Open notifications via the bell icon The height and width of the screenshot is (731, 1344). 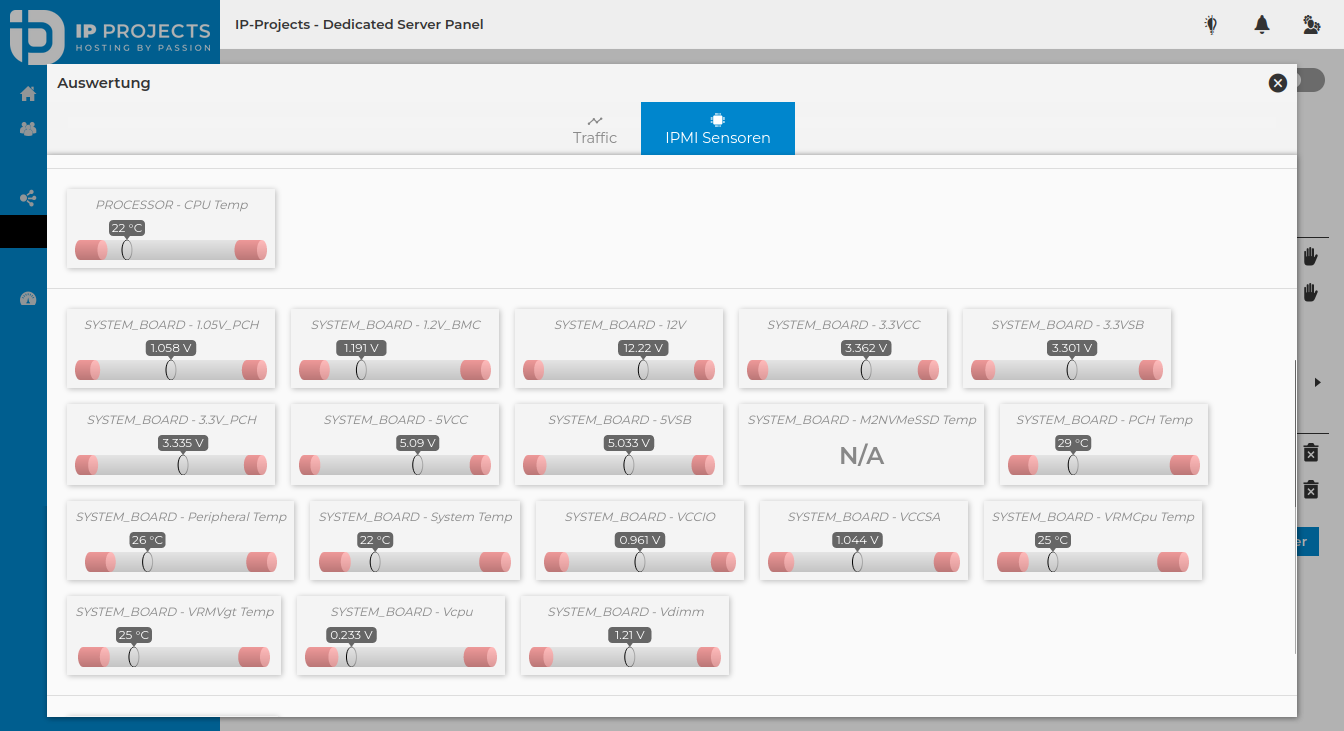point(1261,25)
